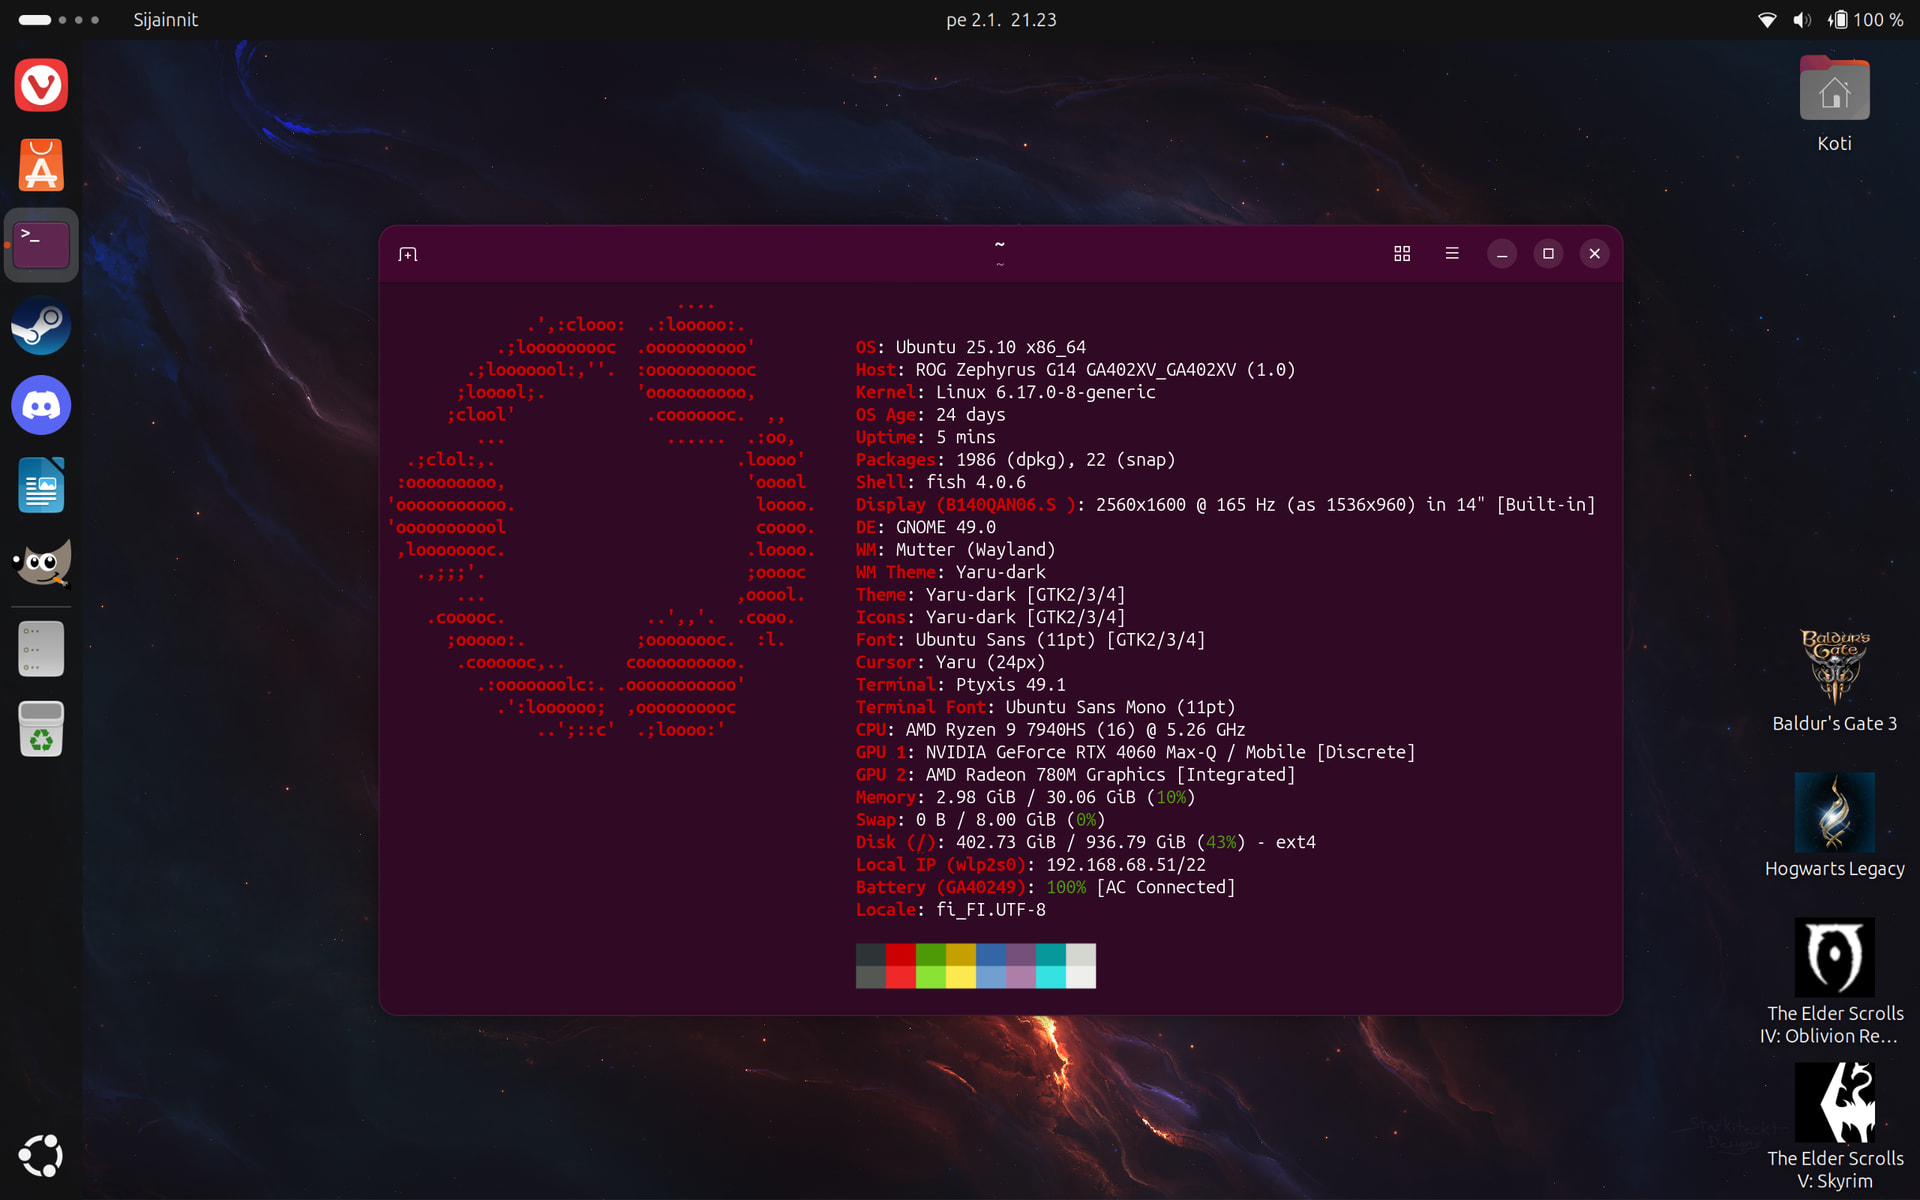Click the red color block in terminal
Viewport: 1920px width, 1200px height.
pos(900,955)
